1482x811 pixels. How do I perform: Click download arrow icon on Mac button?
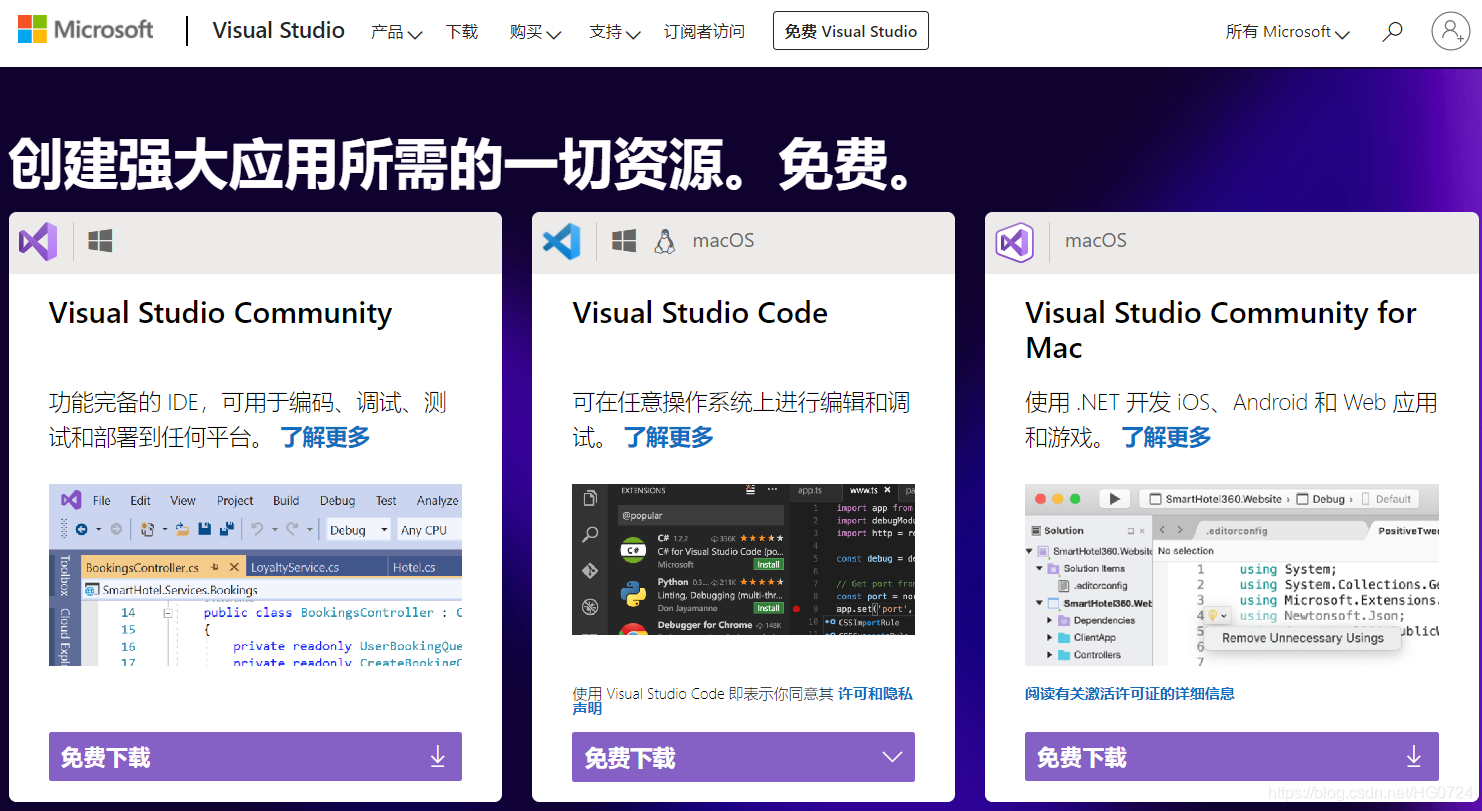pyautogui.click(x=1413, y=757)
